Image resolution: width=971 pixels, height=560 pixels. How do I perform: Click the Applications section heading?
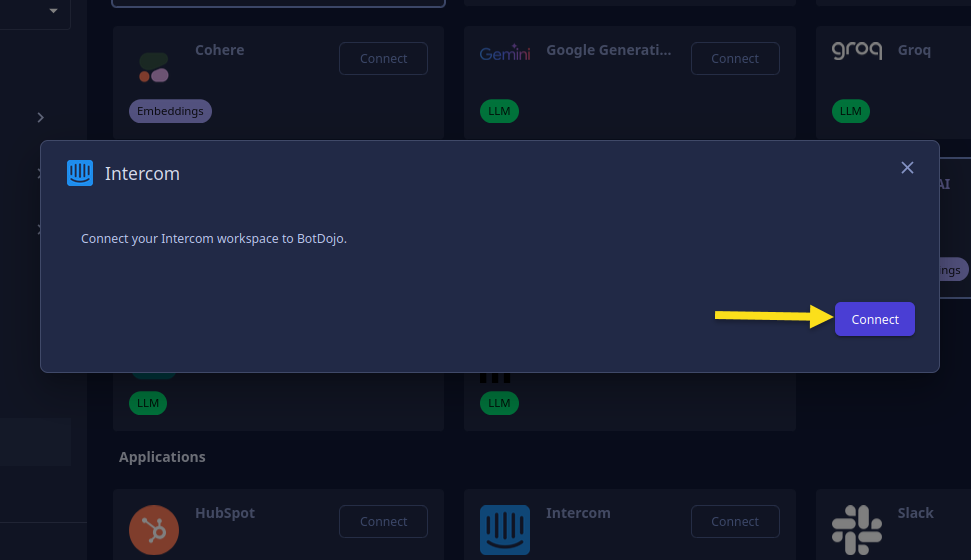pos(162,457)
